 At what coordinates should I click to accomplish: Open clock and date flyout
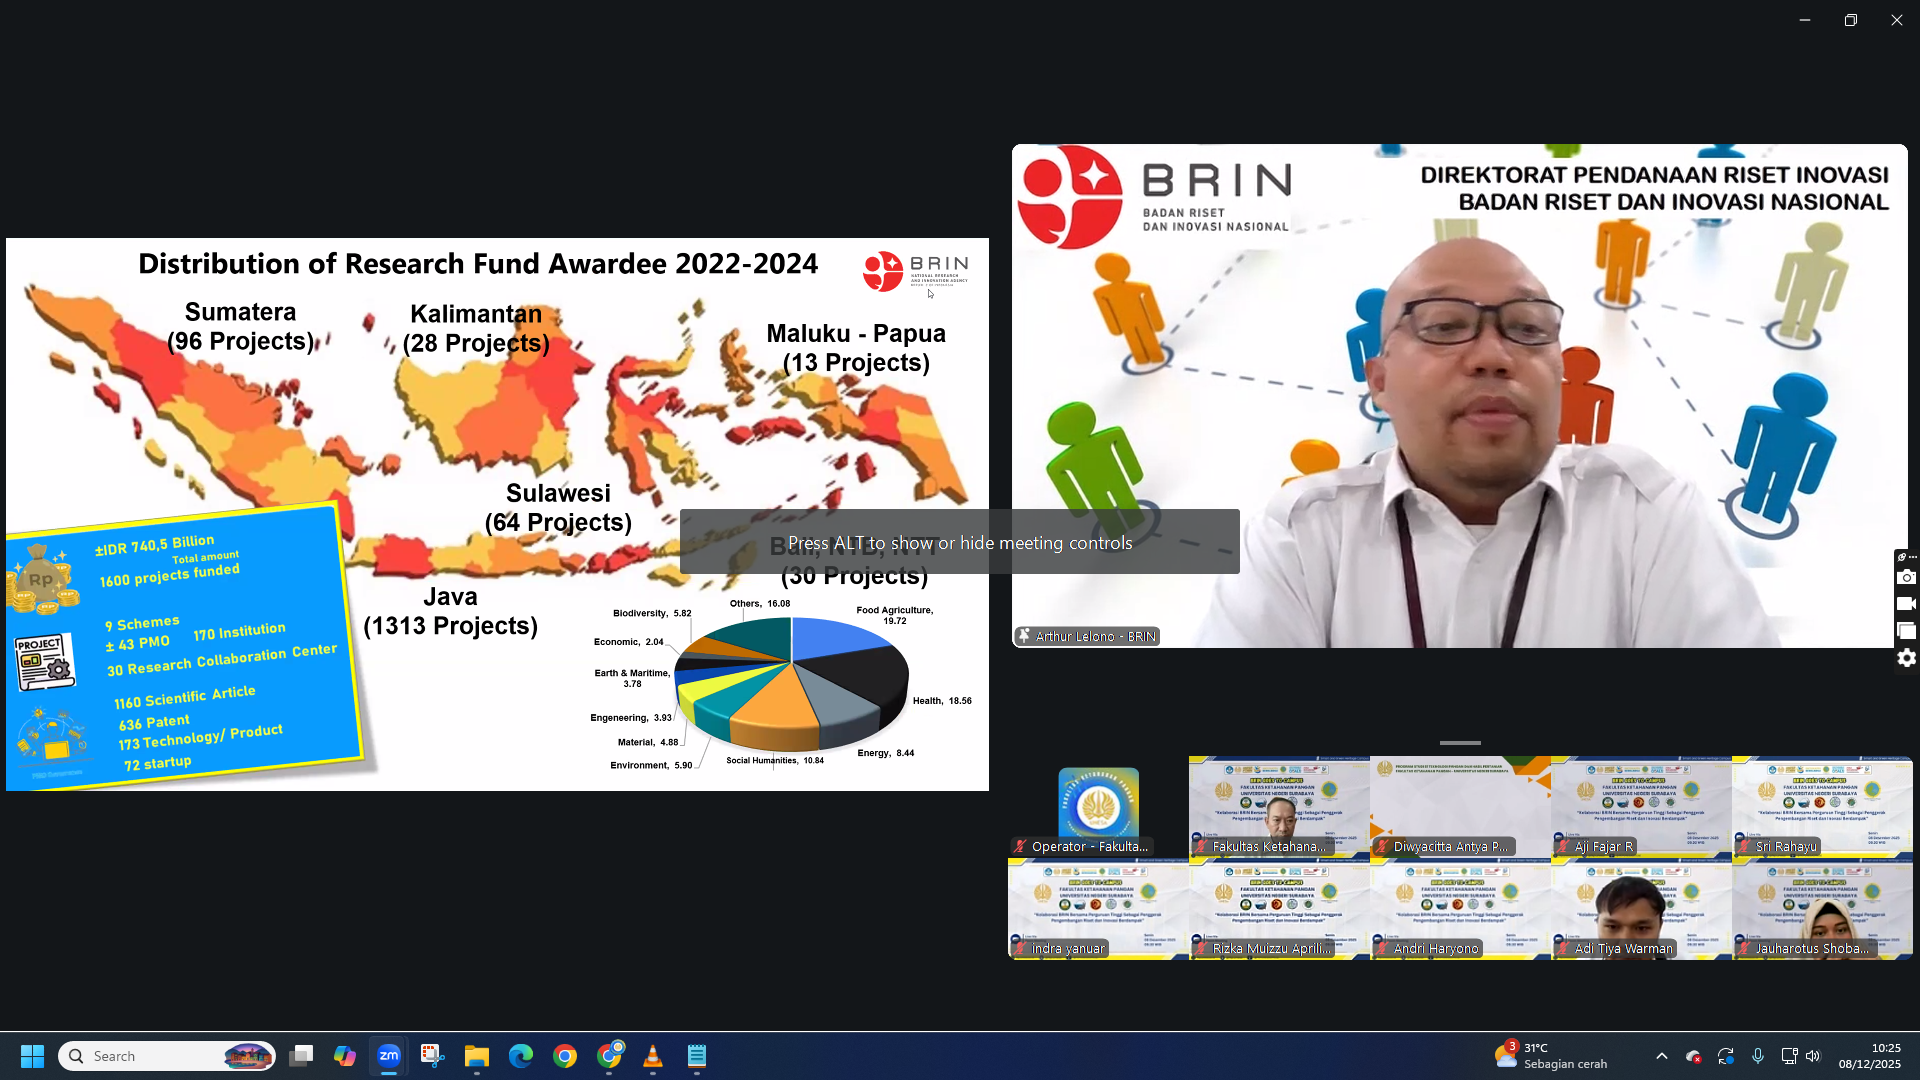[1868, 1056]
